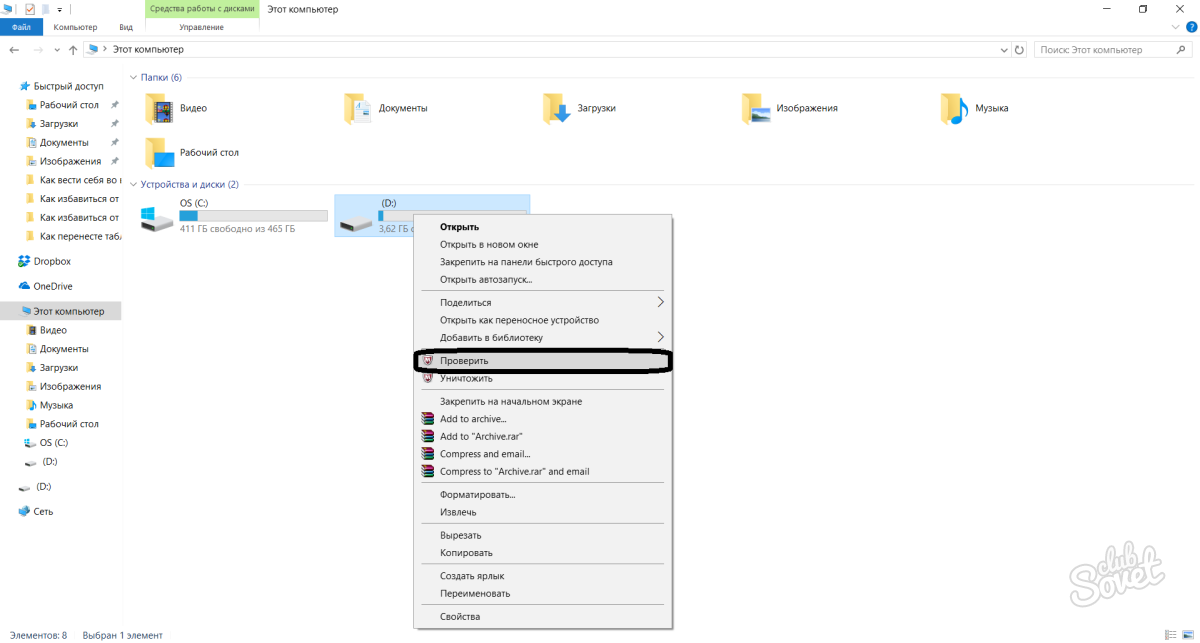The height and width of the screenshot is (643, 1200).
Task: Open the Видео folder icon
Action: (159, 108)
